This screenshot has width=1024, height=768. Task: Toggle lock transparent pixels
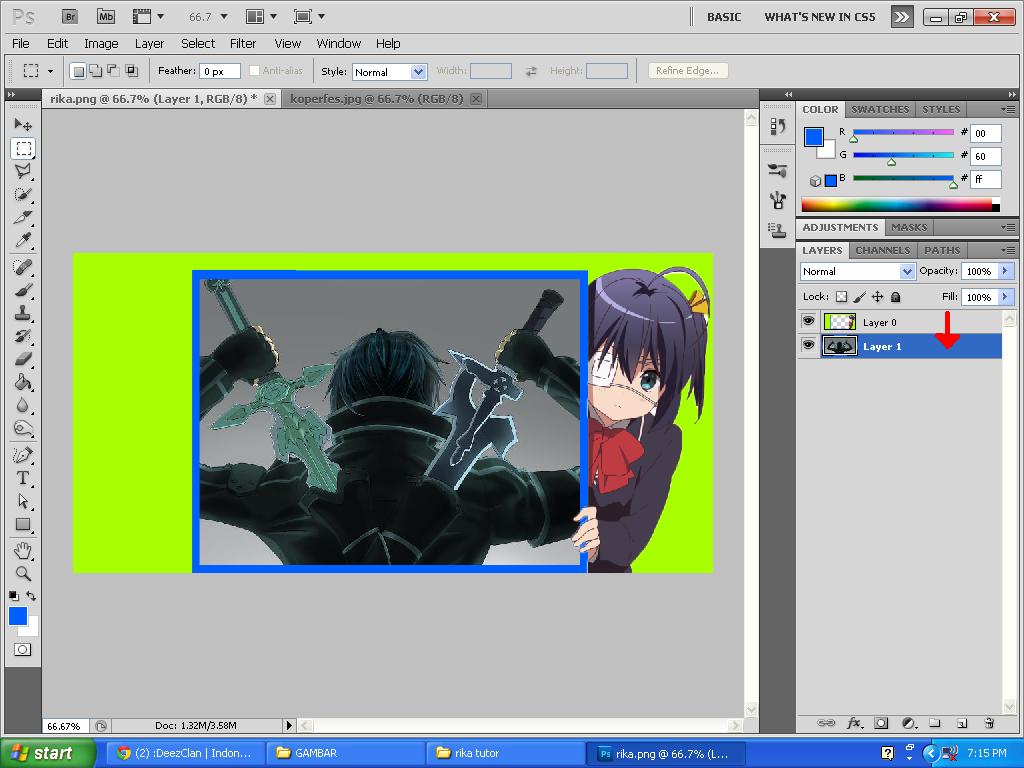841,296
